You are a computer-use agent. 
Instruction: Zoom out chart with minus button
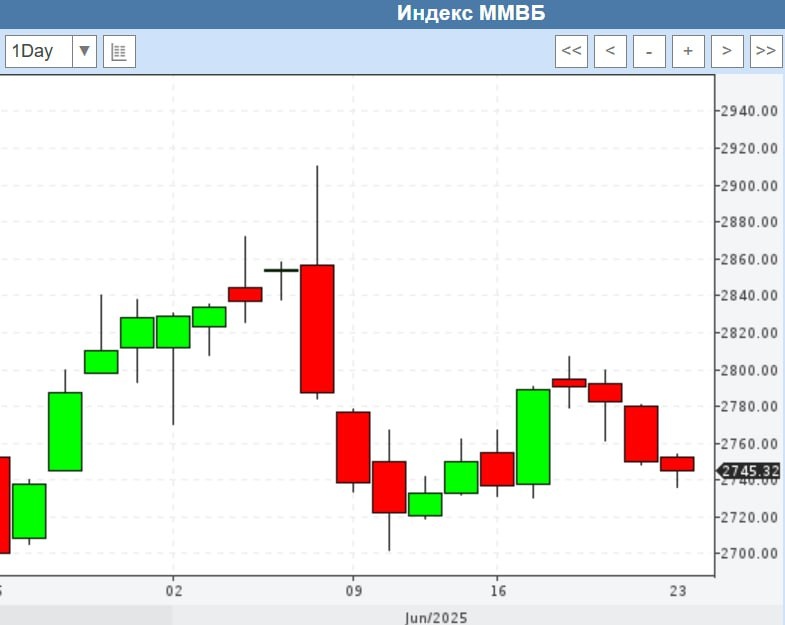coord(649,51)
